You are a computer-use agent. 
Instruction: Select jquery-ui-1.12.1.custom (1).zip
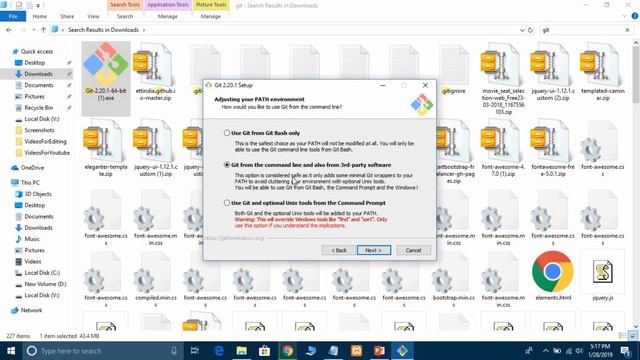[x=155, y=149]
